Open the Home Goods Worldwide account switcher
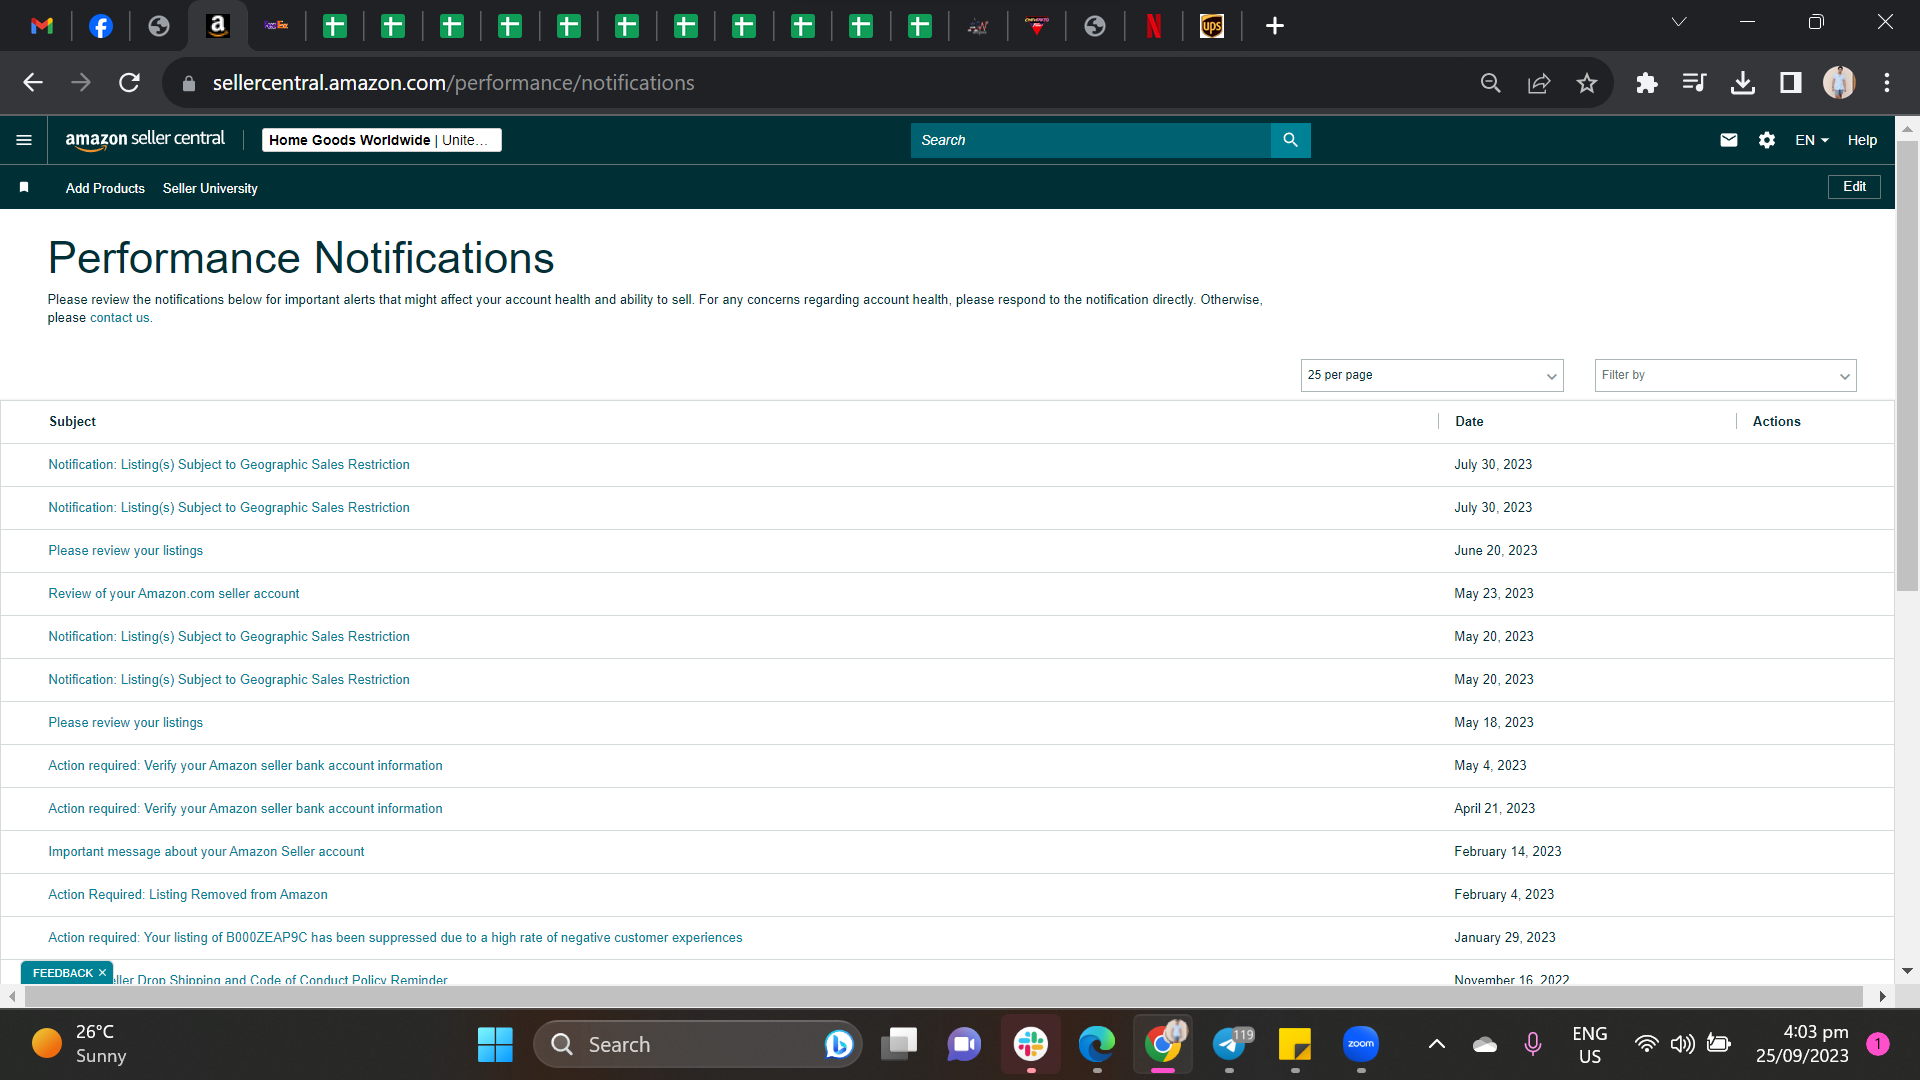This screenshot has width=1920, height=1080. coord(382,140)
